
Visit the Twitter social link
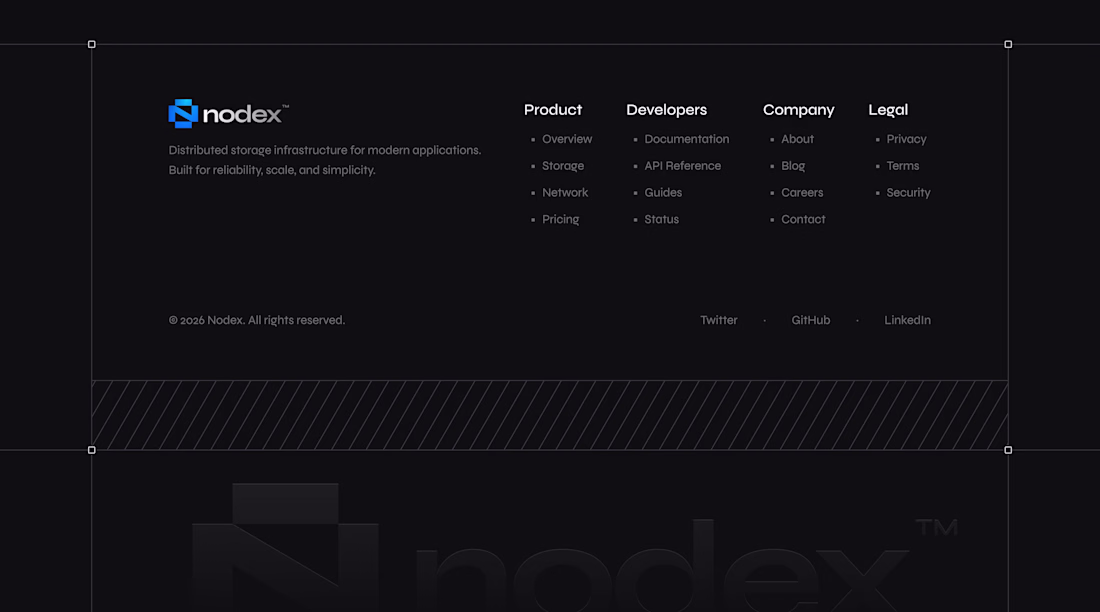point(718,320)
